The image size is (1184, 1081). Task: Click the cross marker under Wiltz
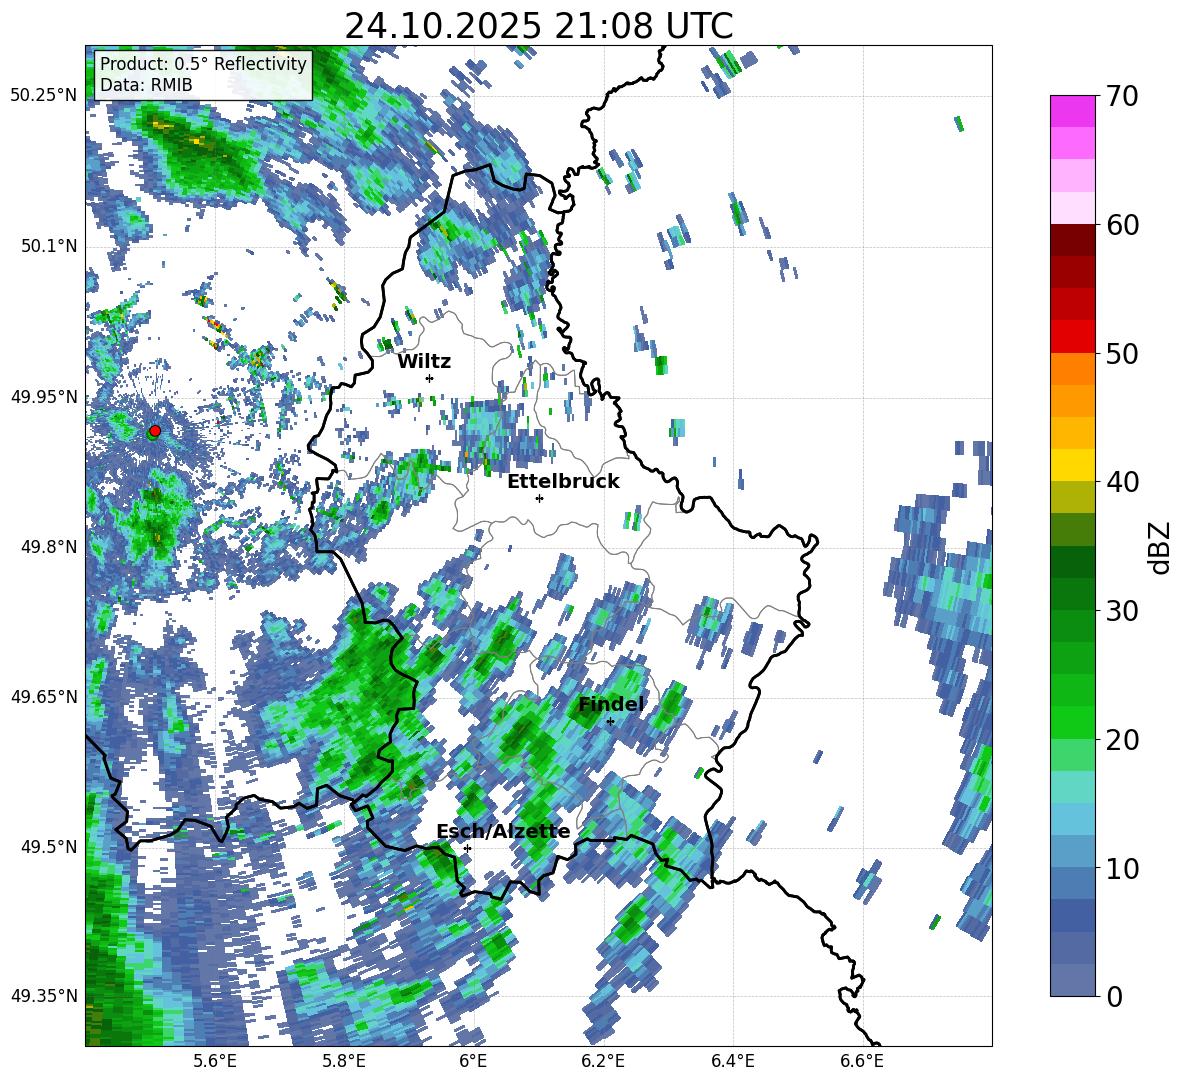430,378
